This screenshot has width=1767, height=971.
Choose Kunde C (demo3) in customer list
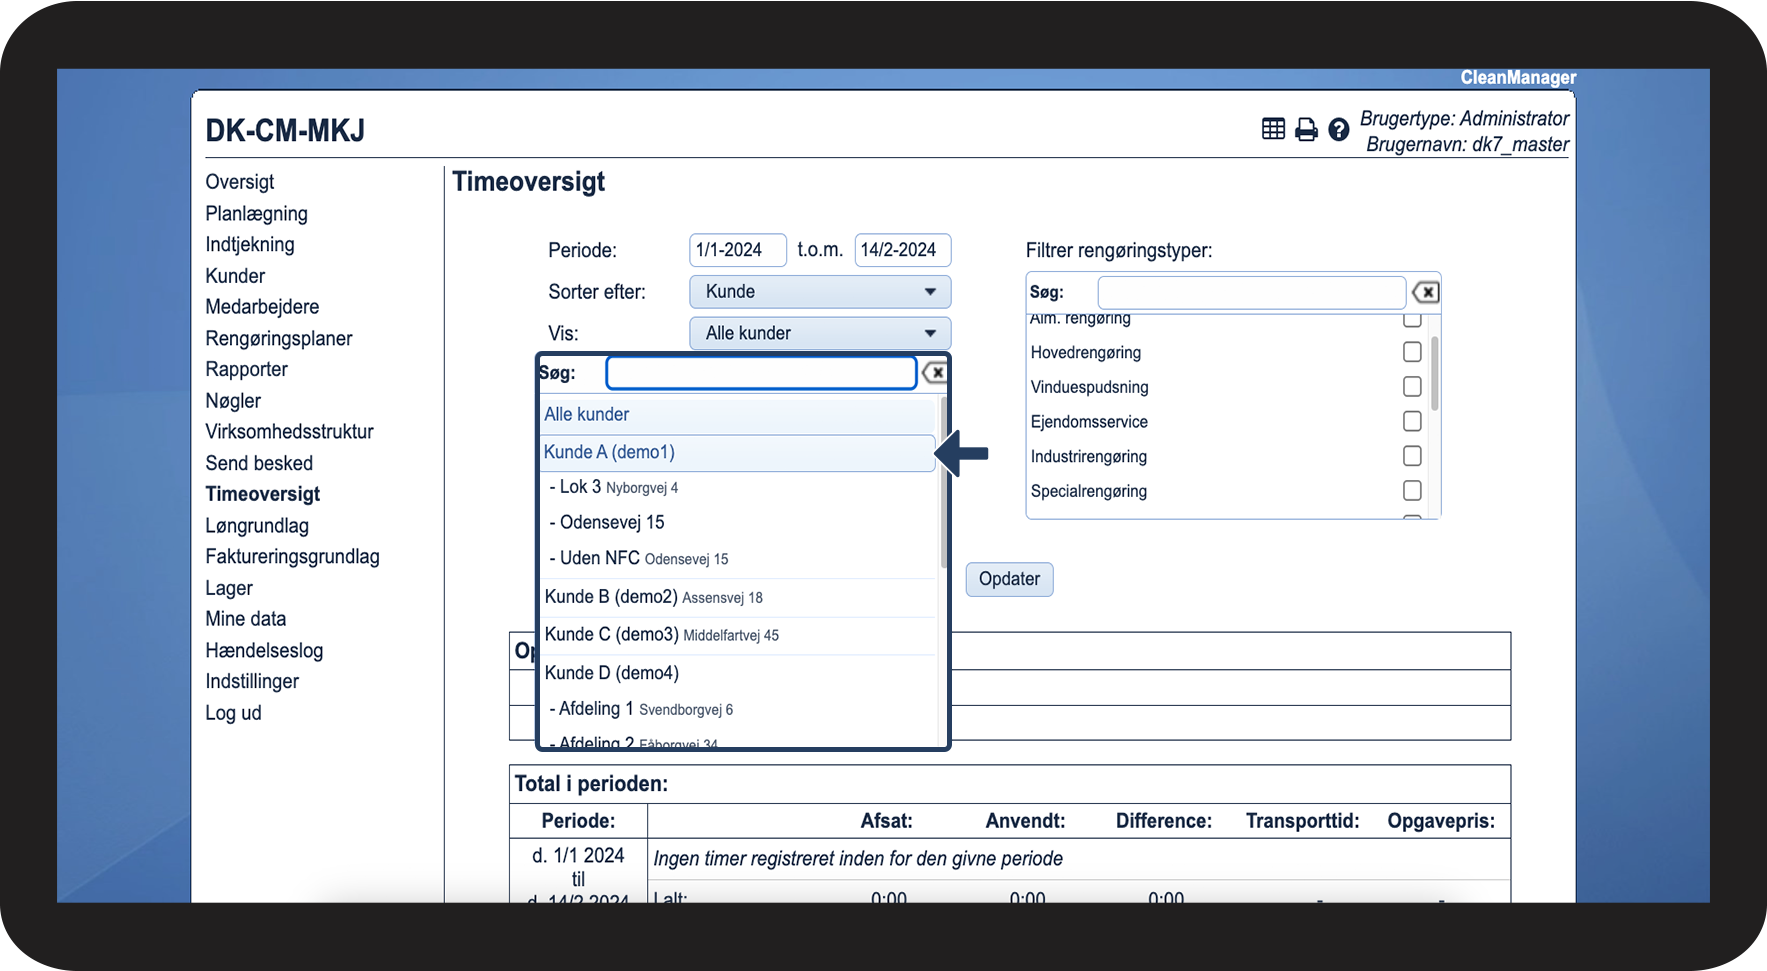(612, 635)
